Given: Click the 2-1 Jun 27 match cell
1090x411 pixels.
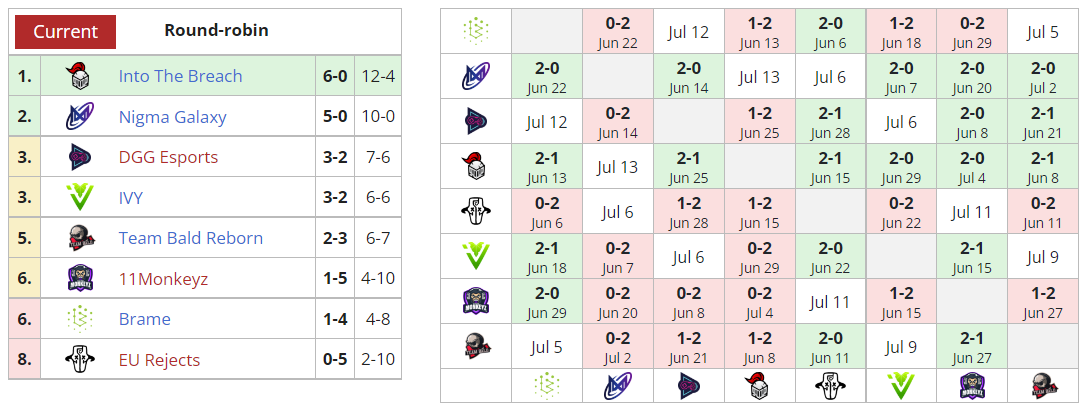Looking at the screenshot, I should pos(972,345).
